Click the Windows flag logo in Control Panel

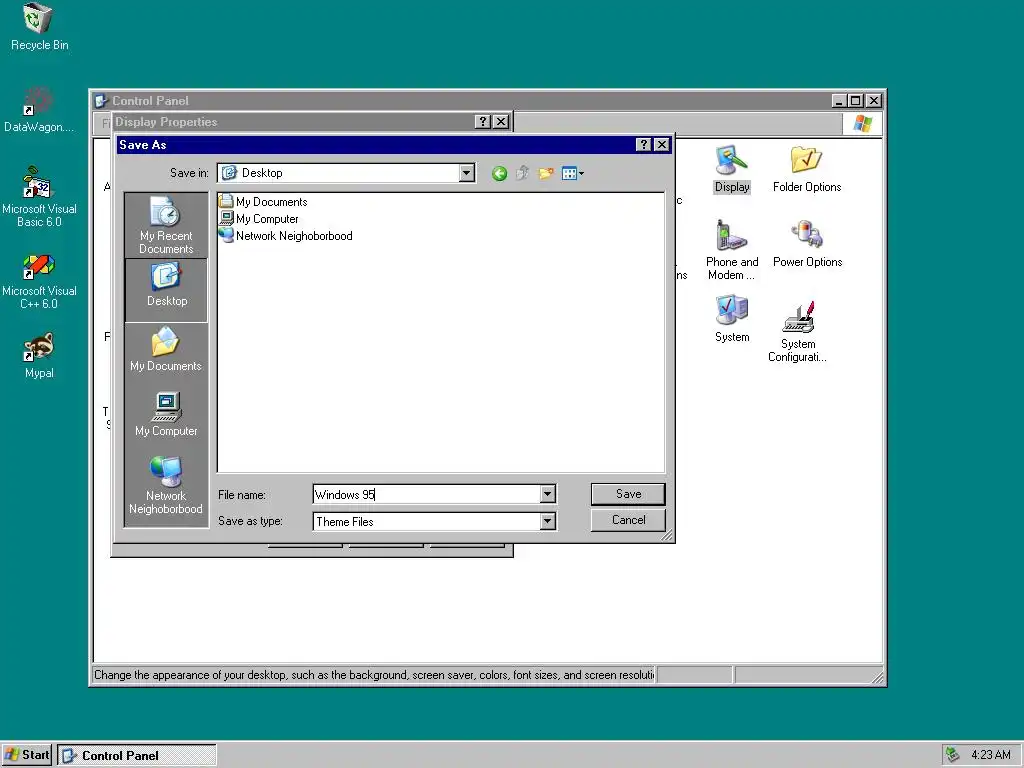click(862, 123)
